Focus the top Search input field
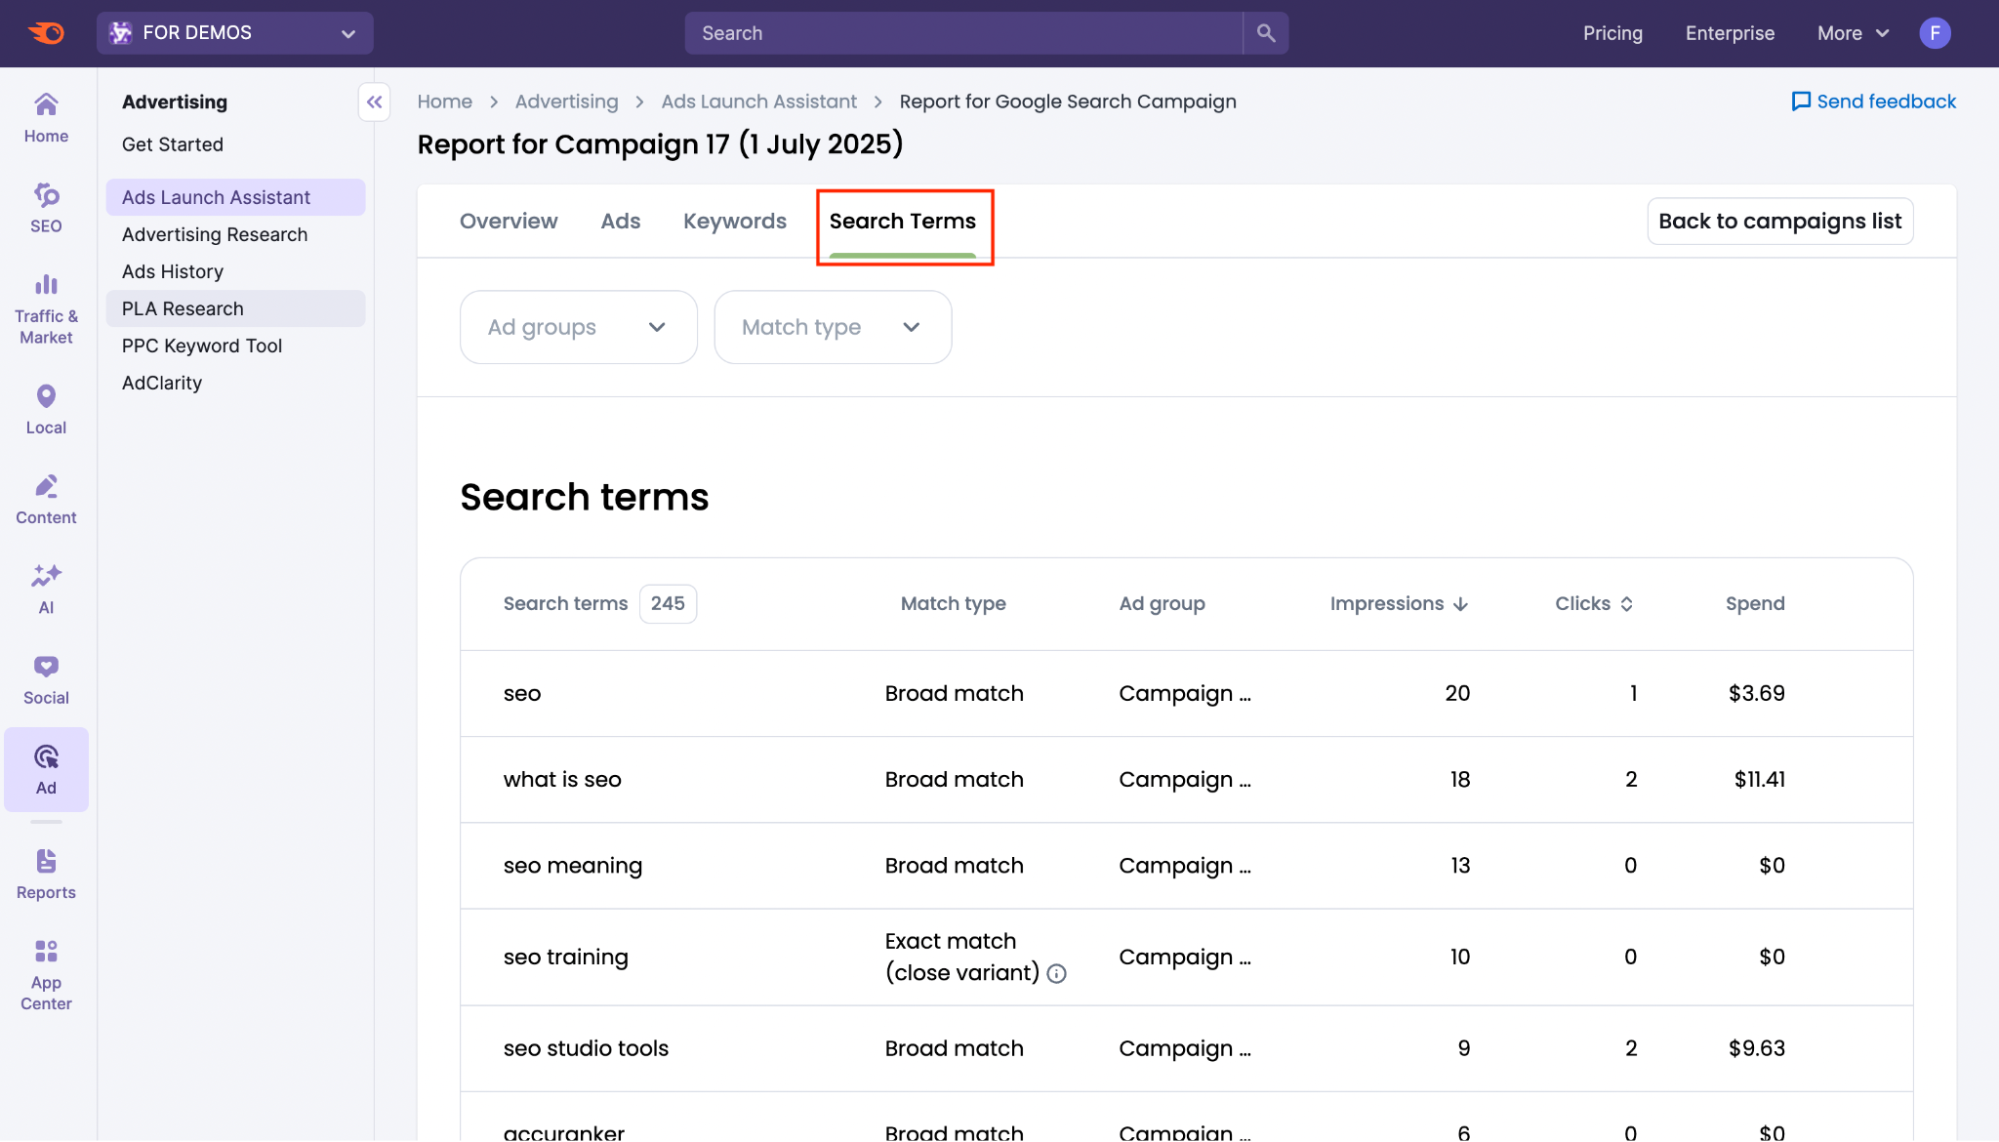This screenshot has width=1999, height=1142. point(962,33)
